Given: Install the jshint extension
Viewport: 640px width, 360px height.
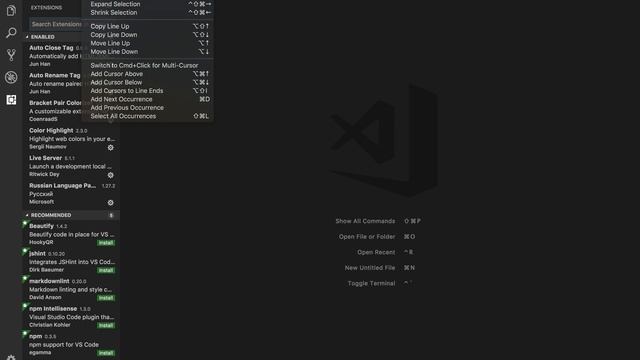Looking at the screenshot, I should [106, 270].
